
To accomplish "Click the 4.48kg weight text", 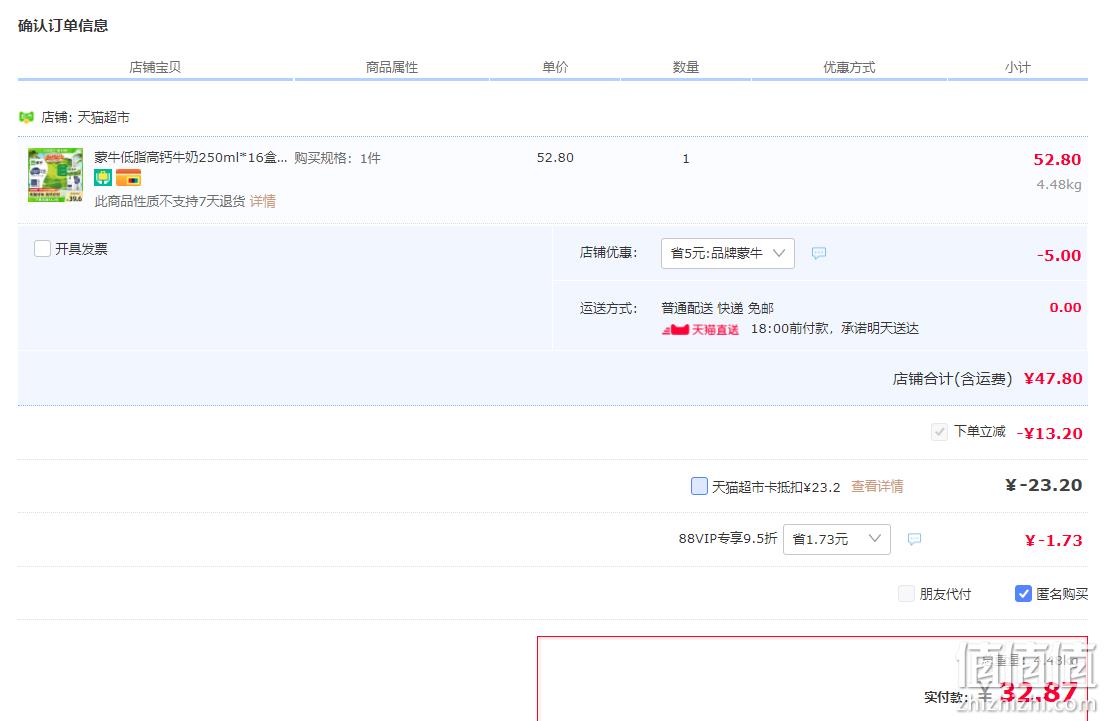I will pyautogui.click(x=1059, y=184).
